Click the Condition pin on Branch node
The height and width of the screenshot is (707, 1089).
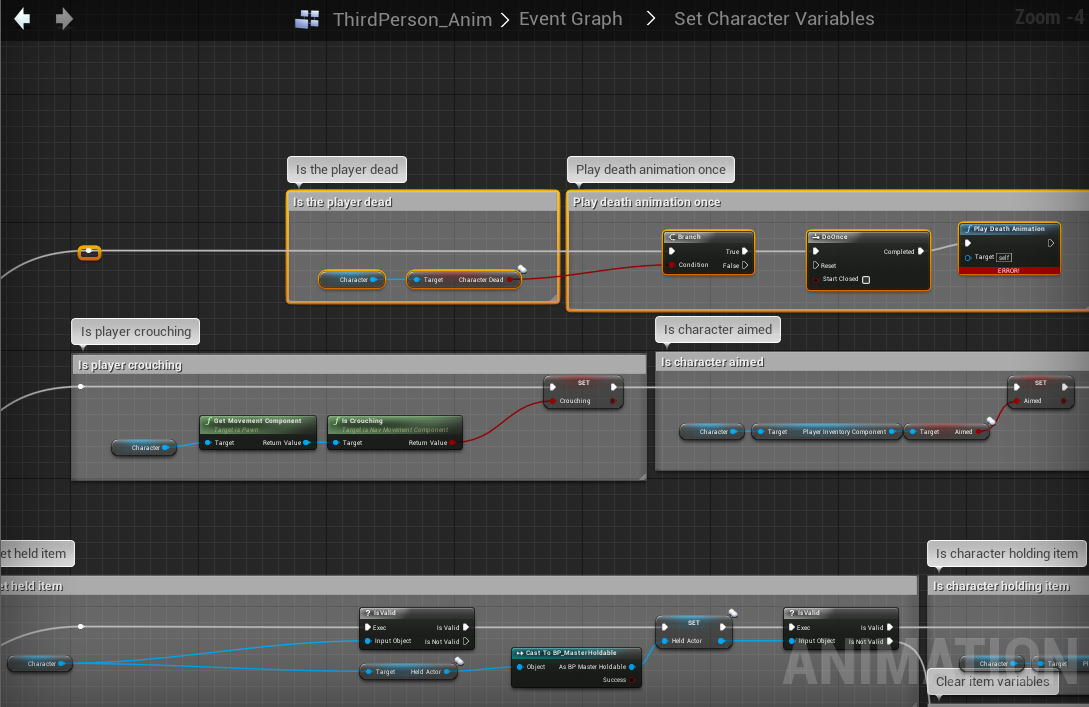pyautogui.click(x=672, y=265)
